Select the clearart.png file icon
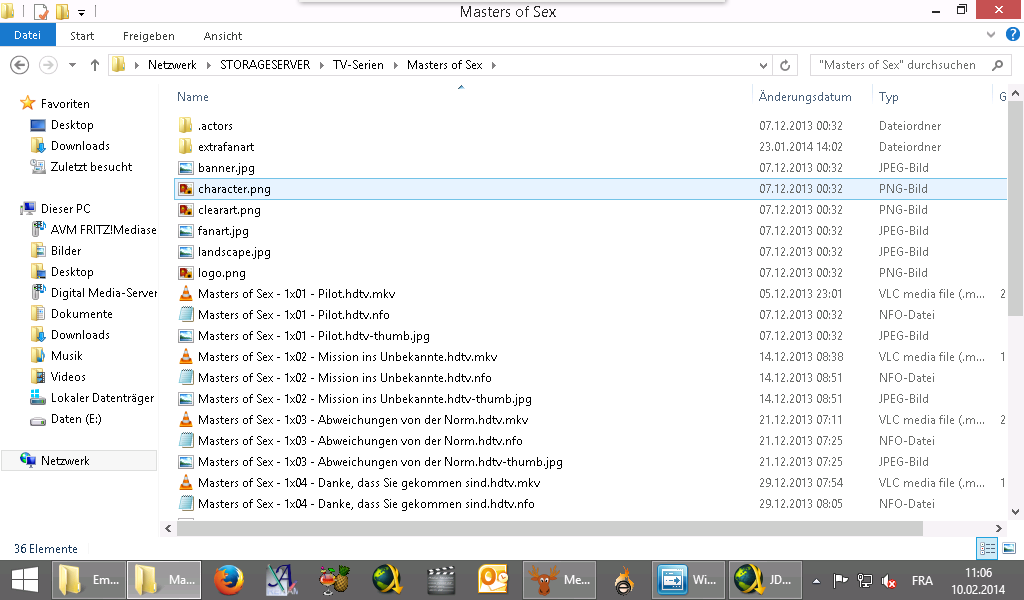The height and width of the screenshot is (600, 1024). click(185, 210)
